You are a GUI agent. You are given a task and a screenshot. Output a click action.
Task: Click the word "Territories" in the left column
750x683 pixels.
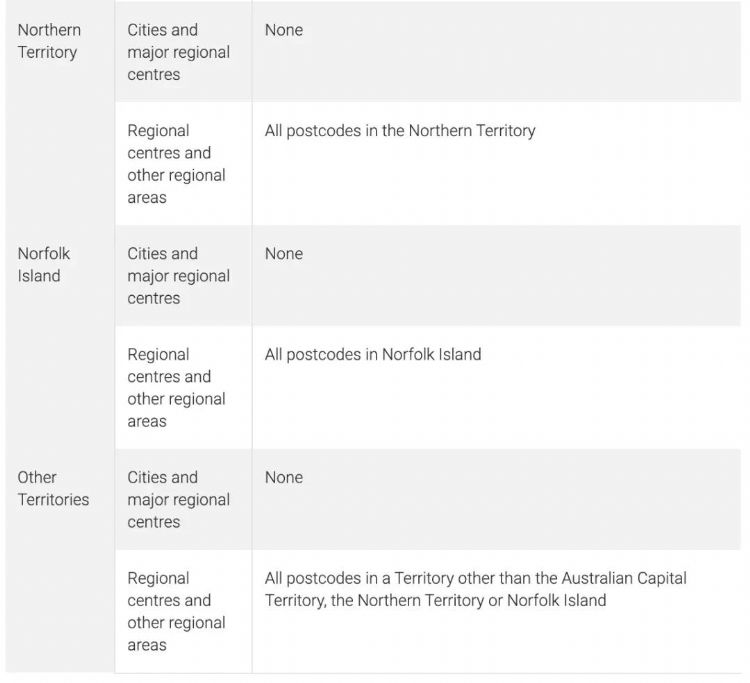[x=53, y=500]
